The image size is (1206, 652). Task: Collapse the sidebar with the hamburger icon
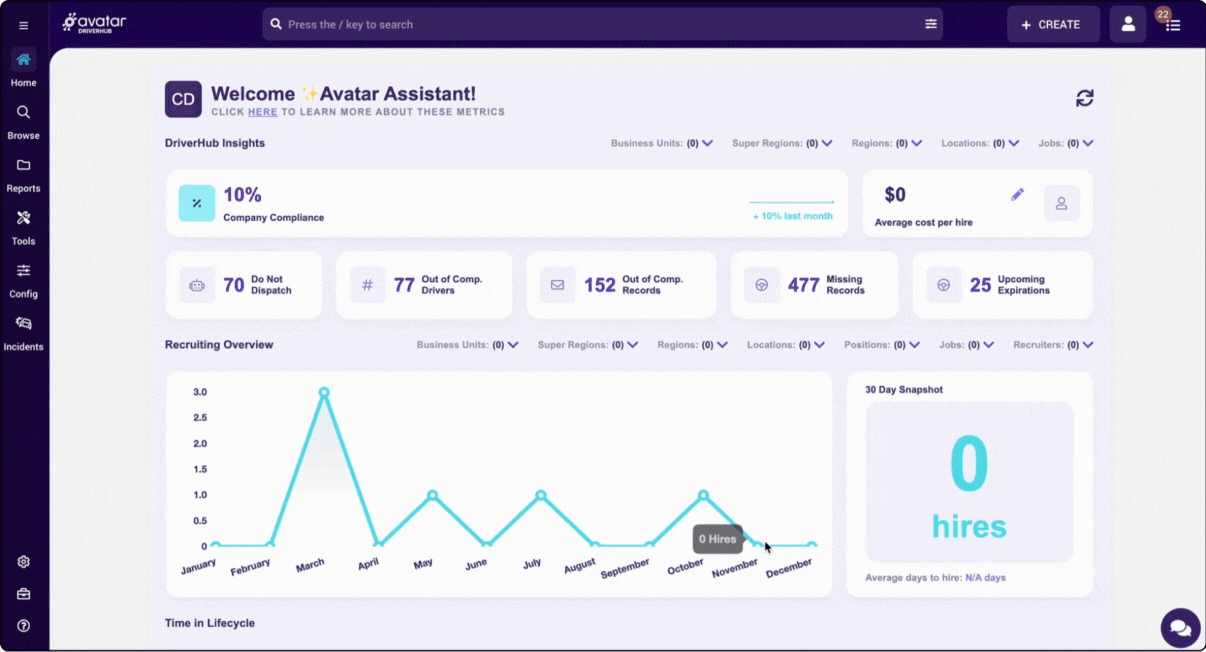pos(23,25)
